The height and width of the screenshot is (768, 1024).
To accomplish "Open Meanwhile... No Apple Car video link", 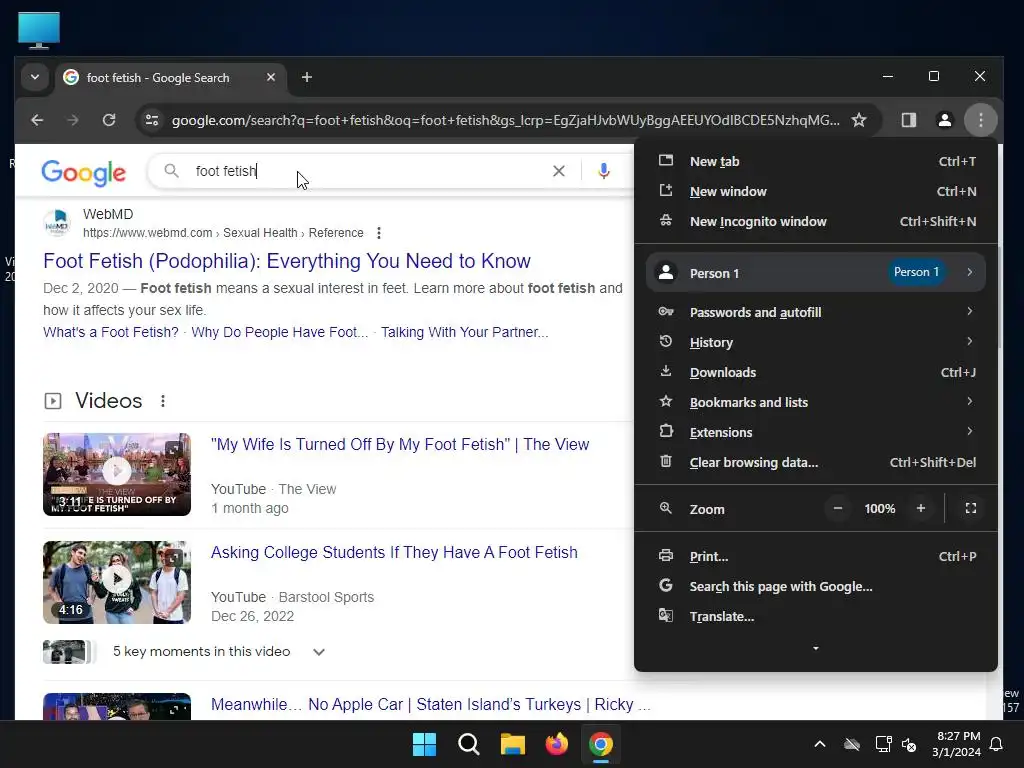I will 430,705.
